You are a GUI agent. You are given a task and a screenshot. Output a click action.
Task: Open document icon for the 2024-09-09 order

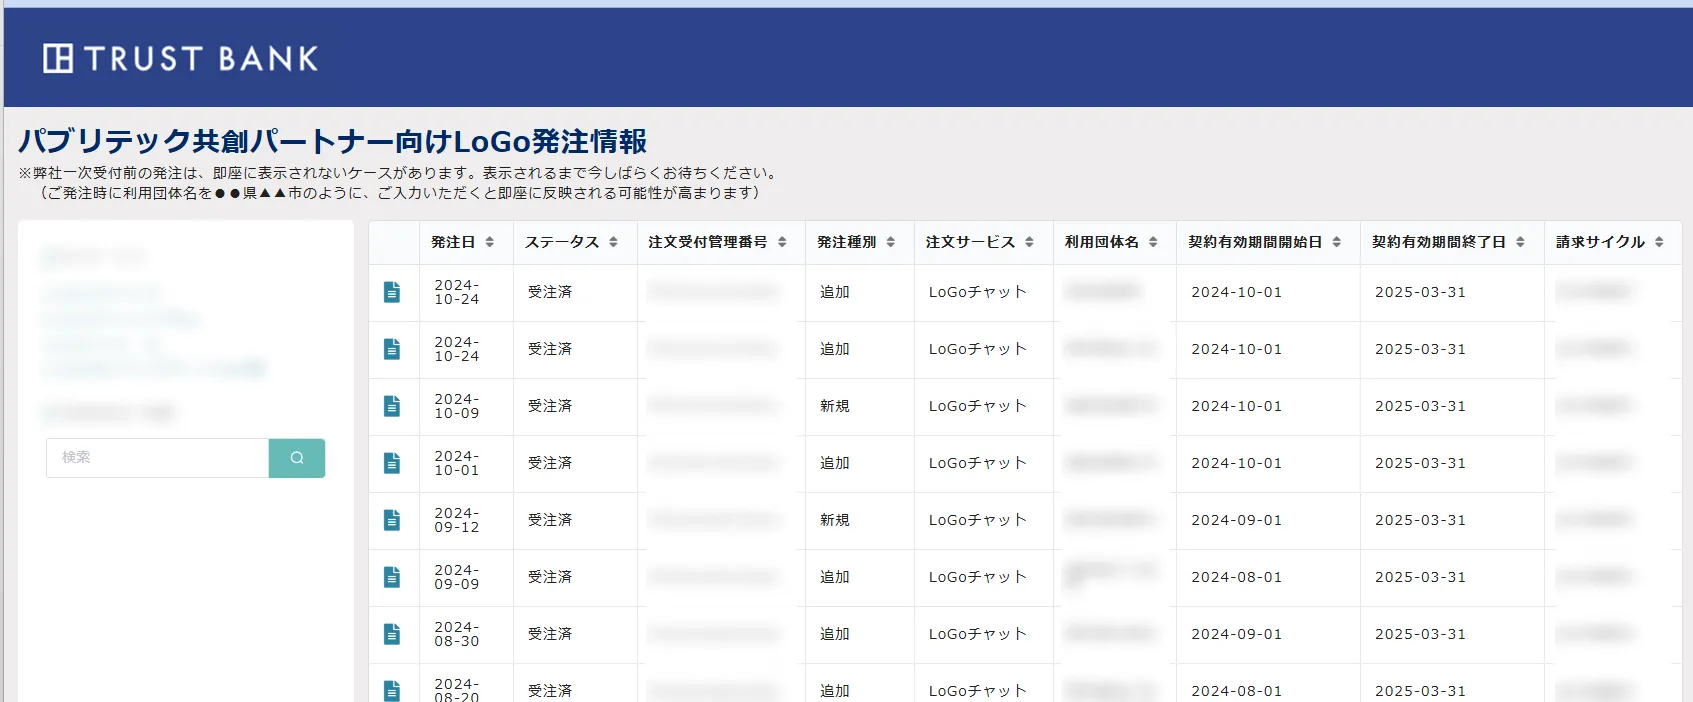pos(392,577)
